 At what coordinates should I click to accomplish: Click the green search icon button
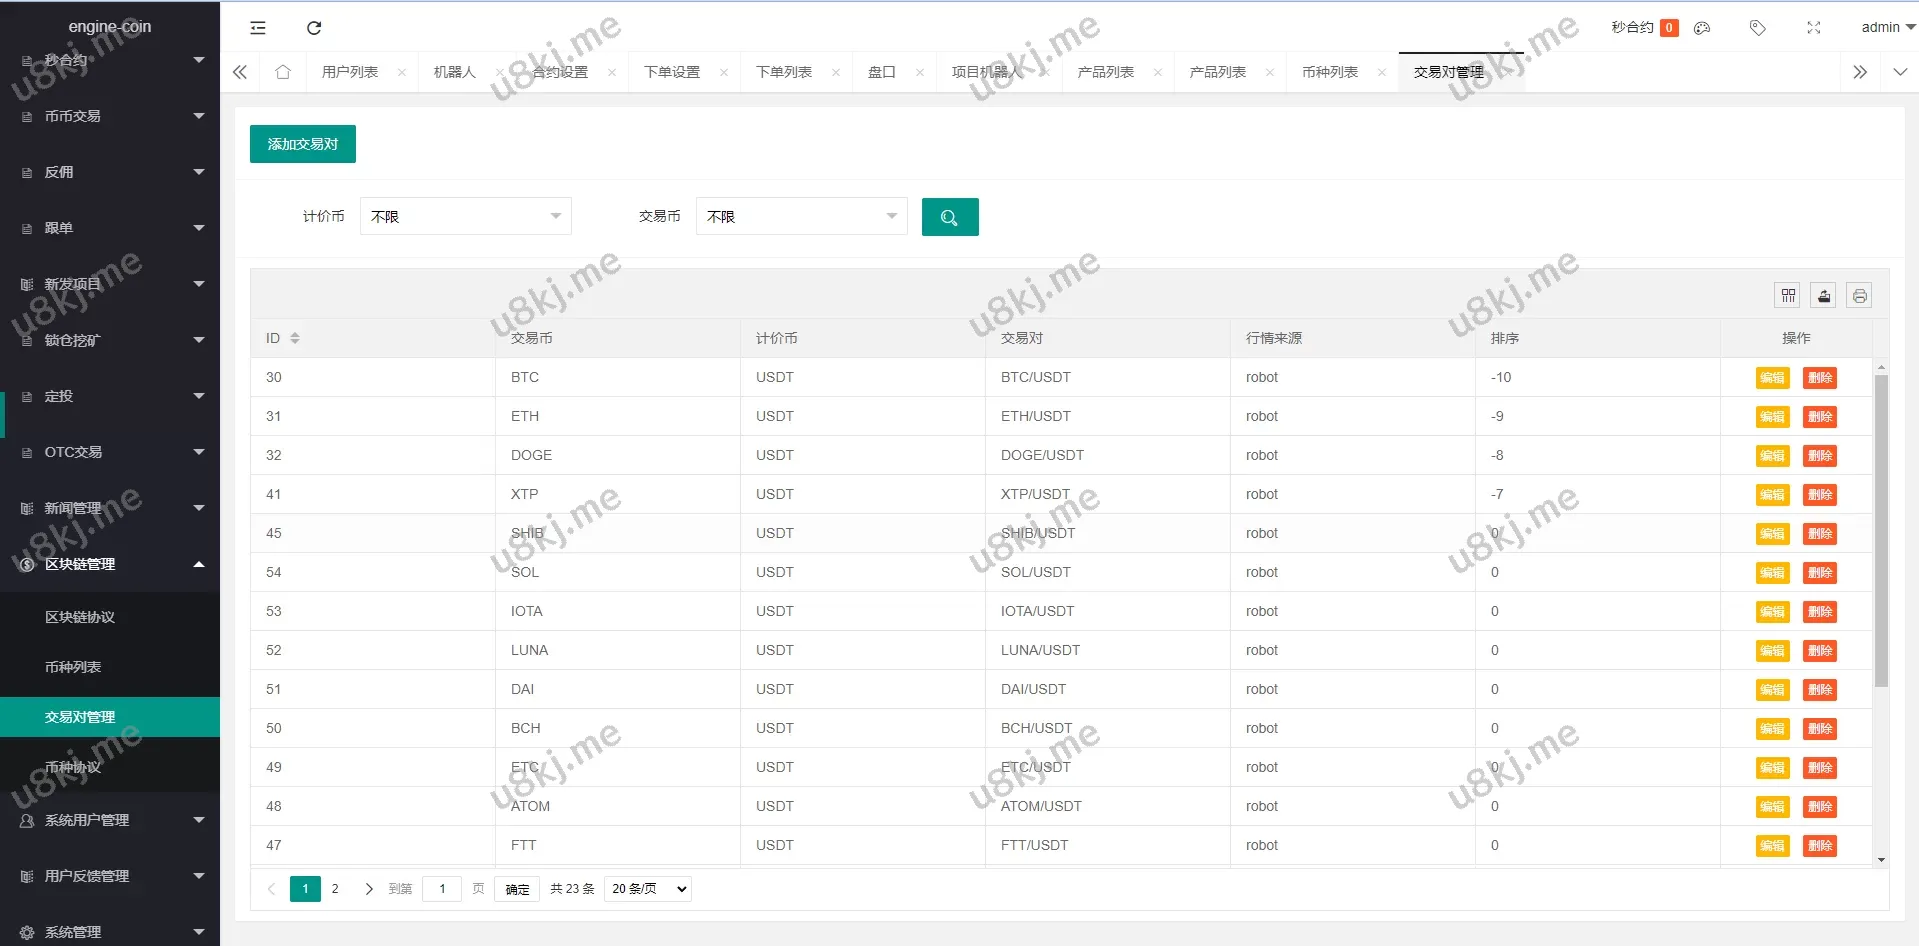949,217
